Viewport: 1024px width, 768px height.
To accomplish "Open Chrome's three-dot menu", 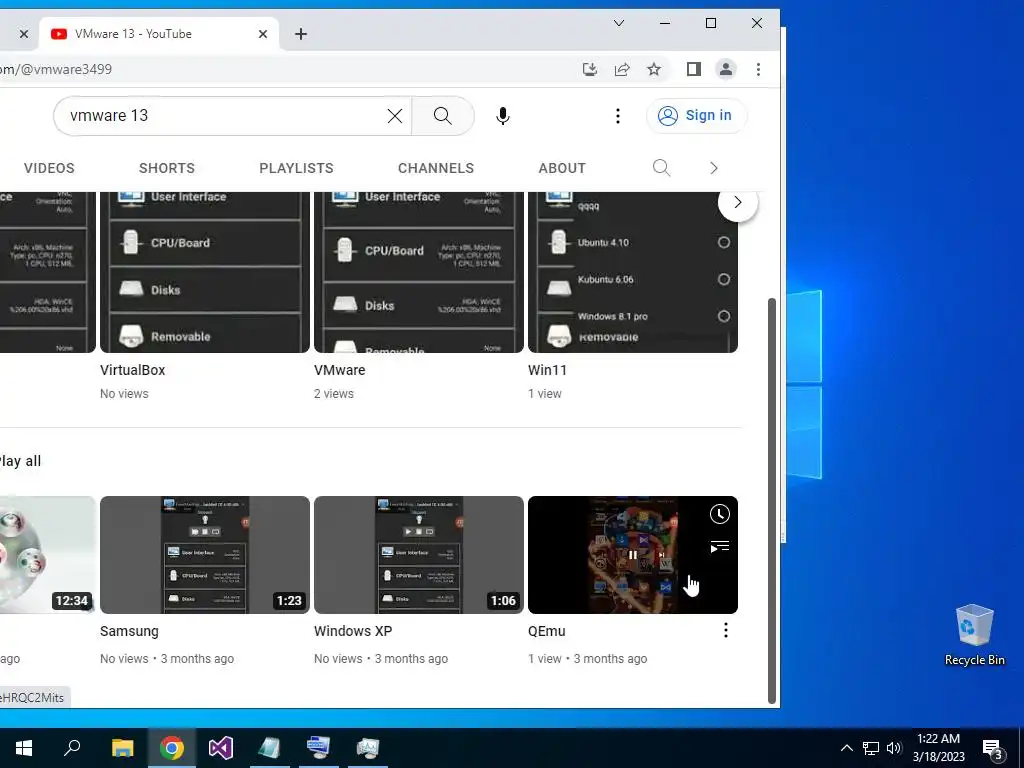I will (x=758, y=69).
